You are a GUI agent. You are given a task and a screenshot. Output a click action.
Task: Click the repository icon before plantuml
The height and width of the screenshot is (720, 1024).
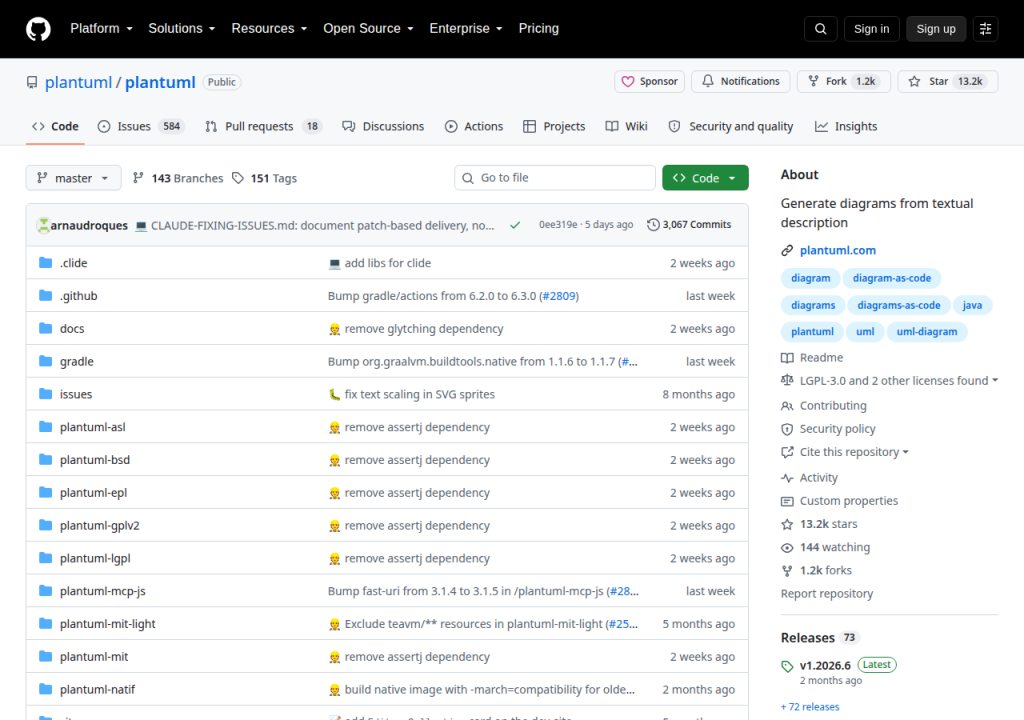32,82
